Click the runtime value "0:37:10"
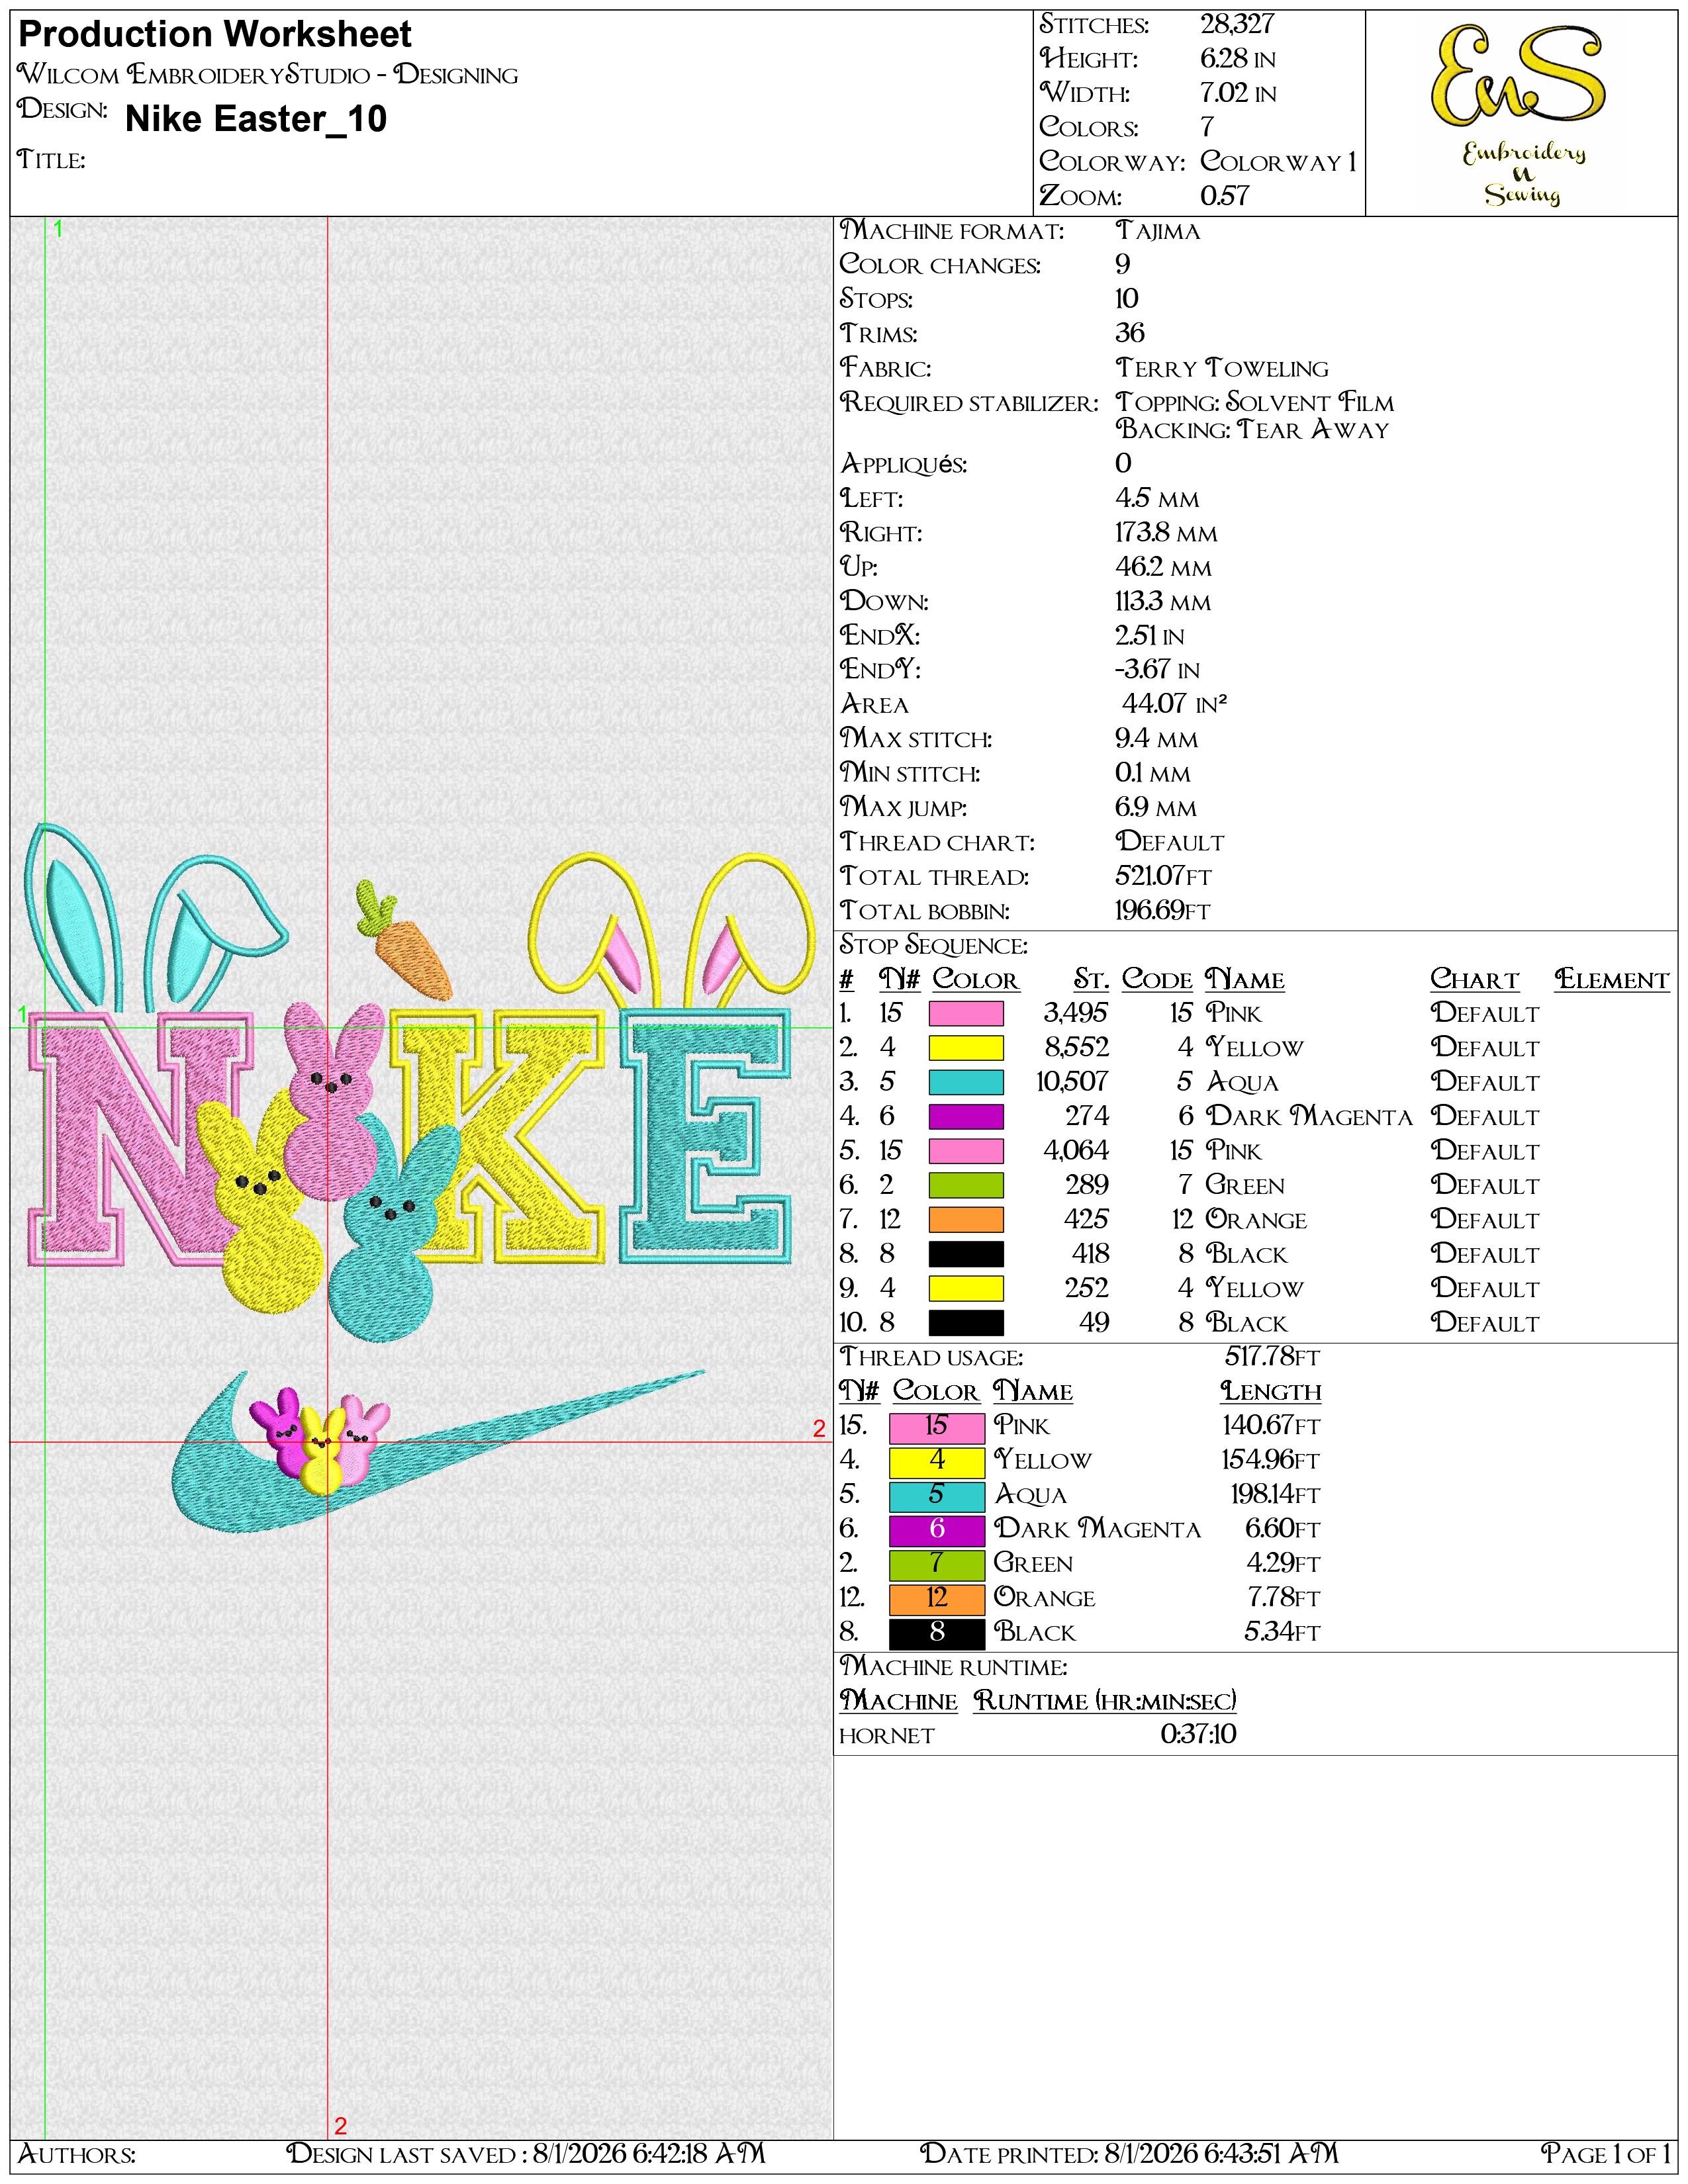Image resolution: width=1688 pixels, height=2184 pixels. click(x=1198, y=1734)
